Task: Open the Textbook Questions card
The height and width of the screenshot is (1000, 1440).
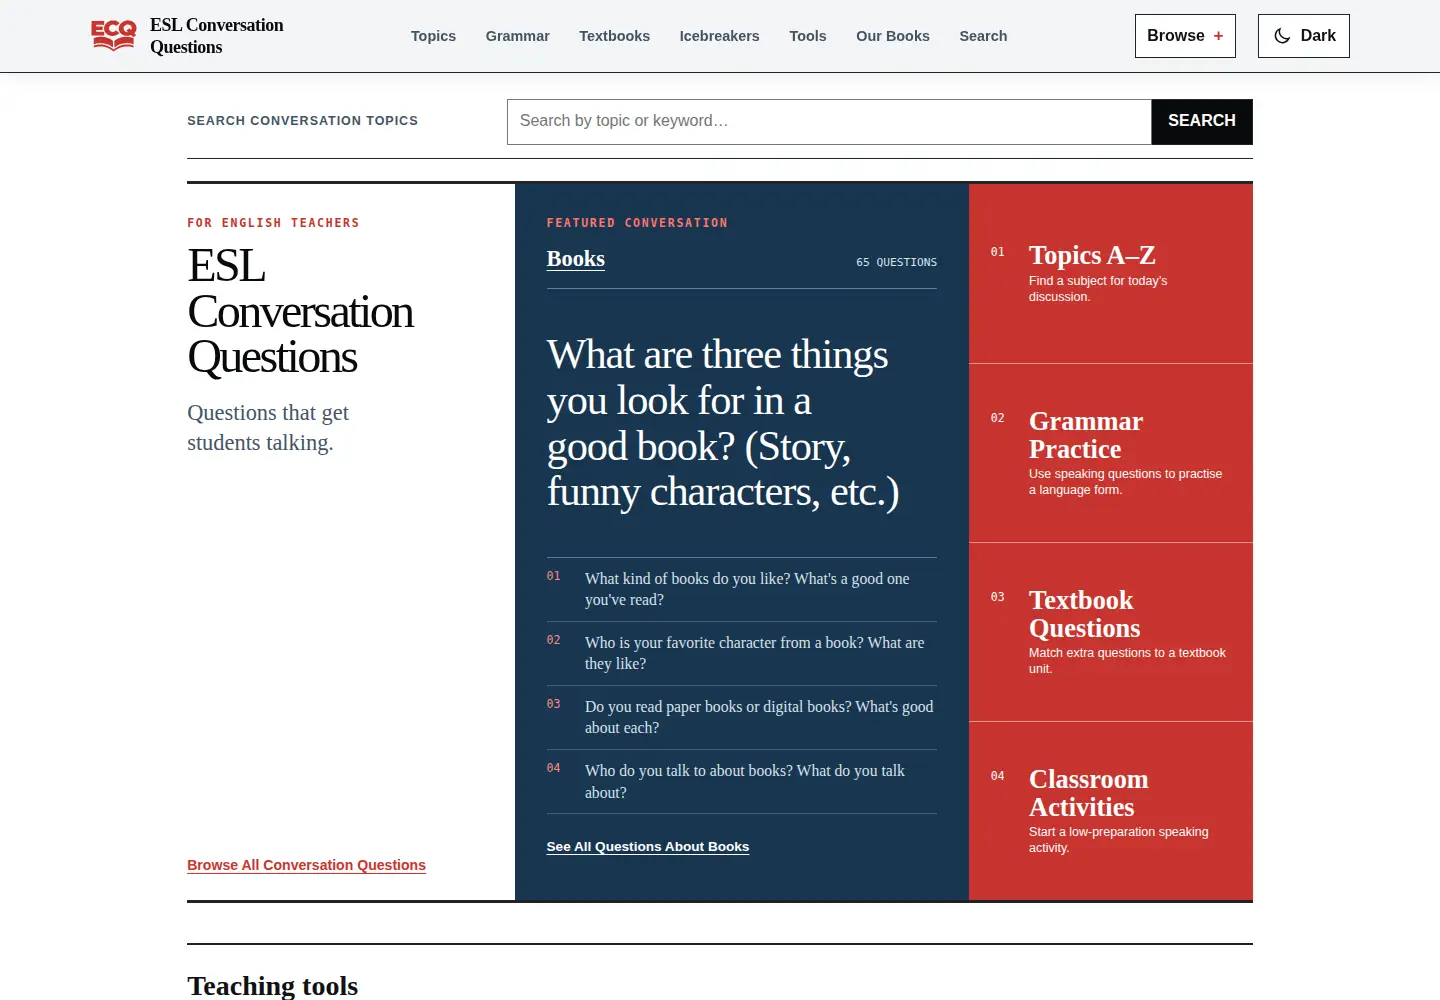Action: [1111, 632]
